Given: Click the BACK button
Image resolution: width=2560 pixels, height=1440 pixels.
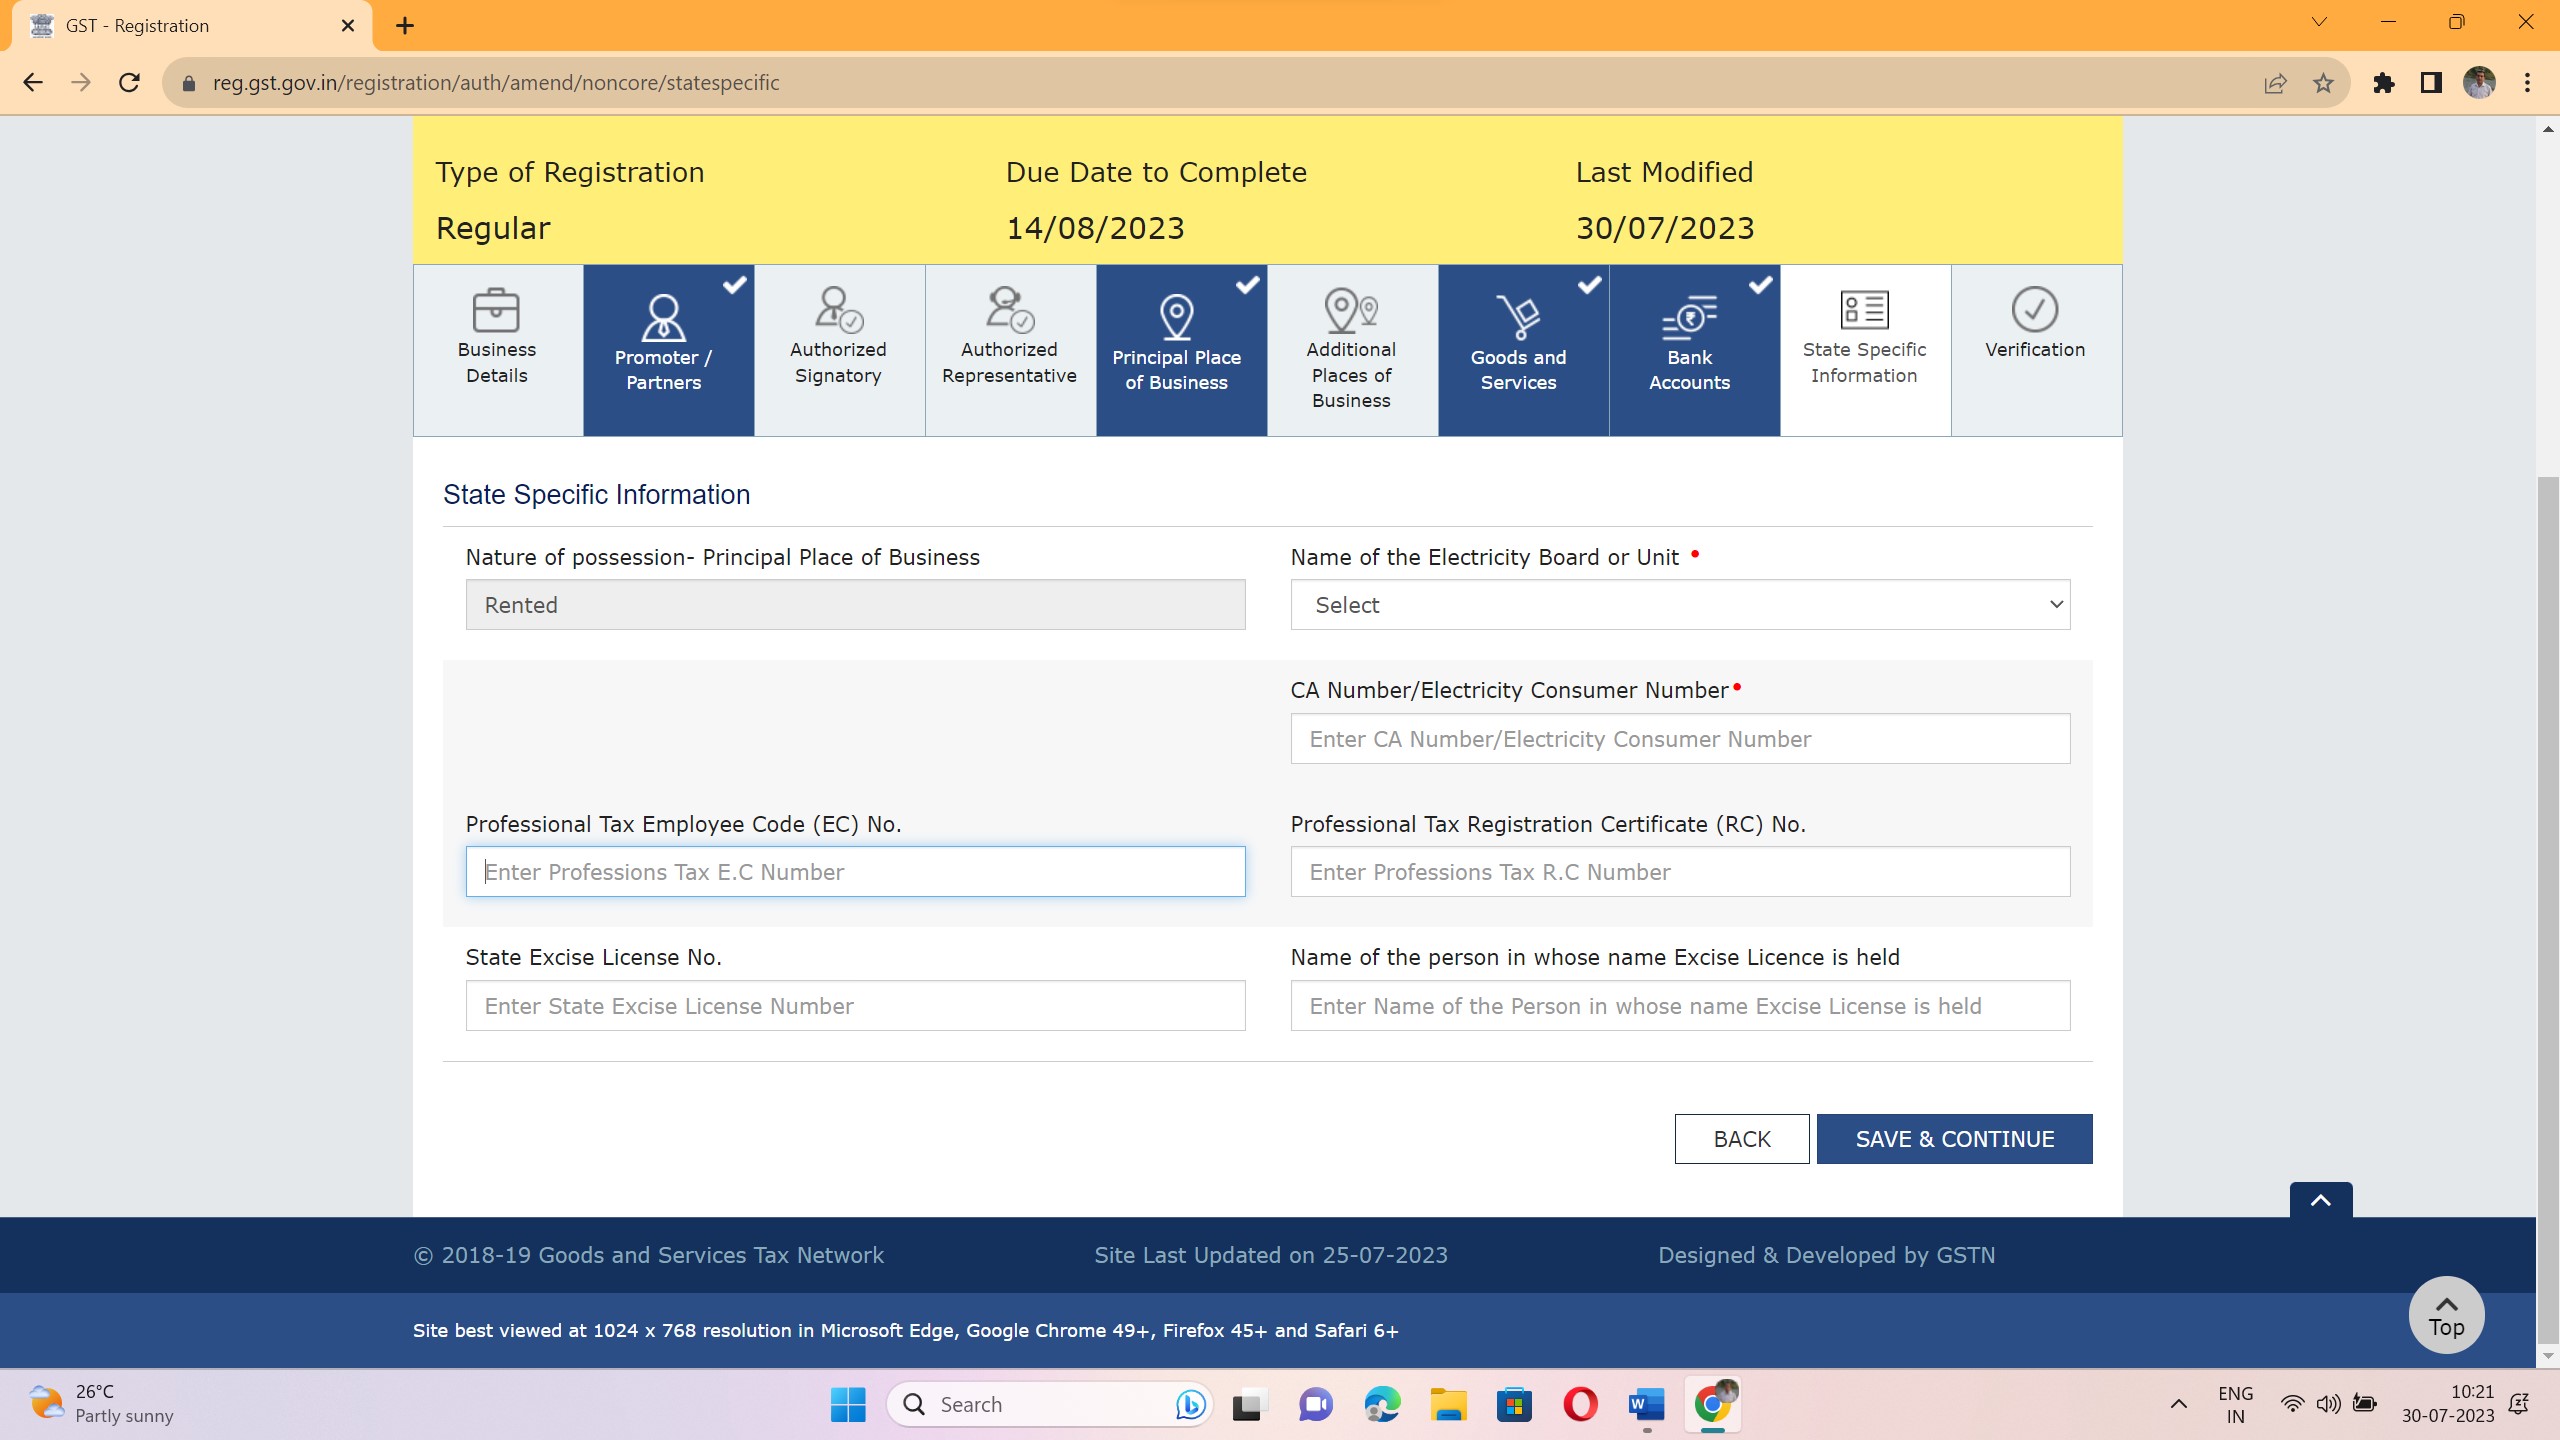Looking at the screenshot, I should coord(1741,1139).
